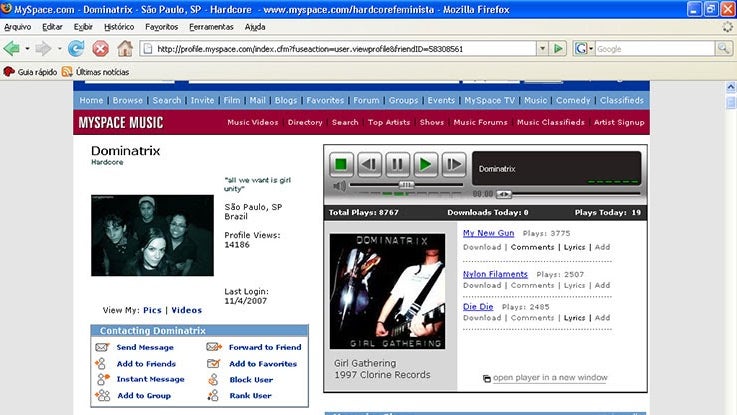Click the Google search input box
The image size is (737, 415).
click(655, 48)
